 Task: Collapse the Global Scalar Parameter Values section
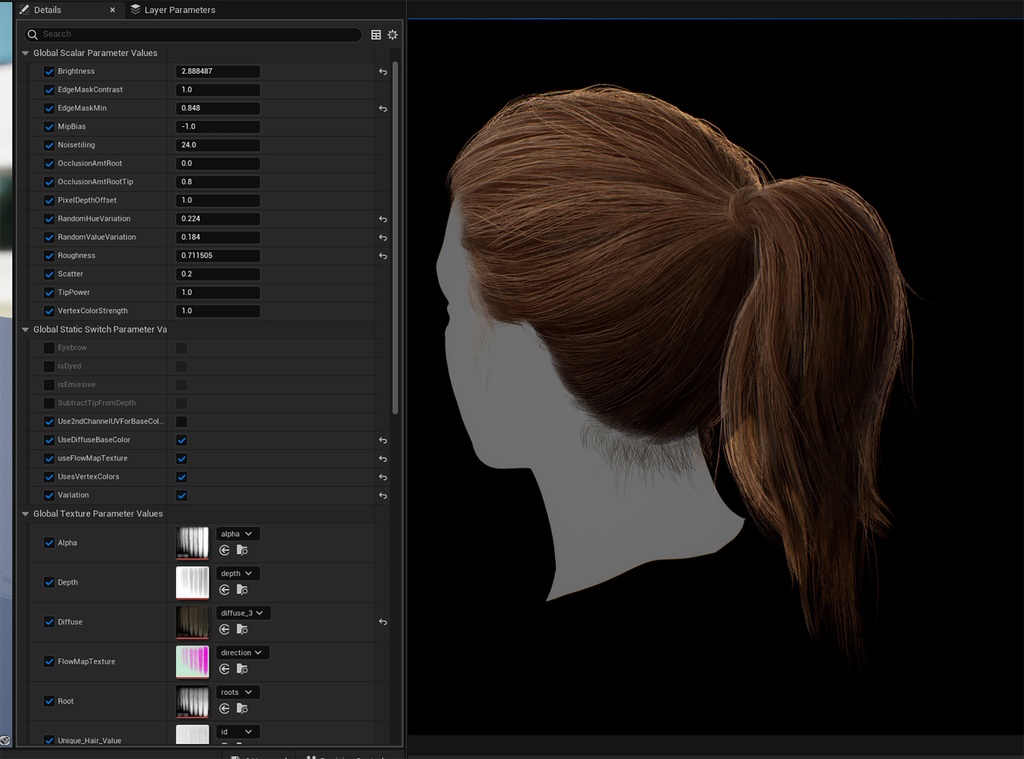point(24,53)
